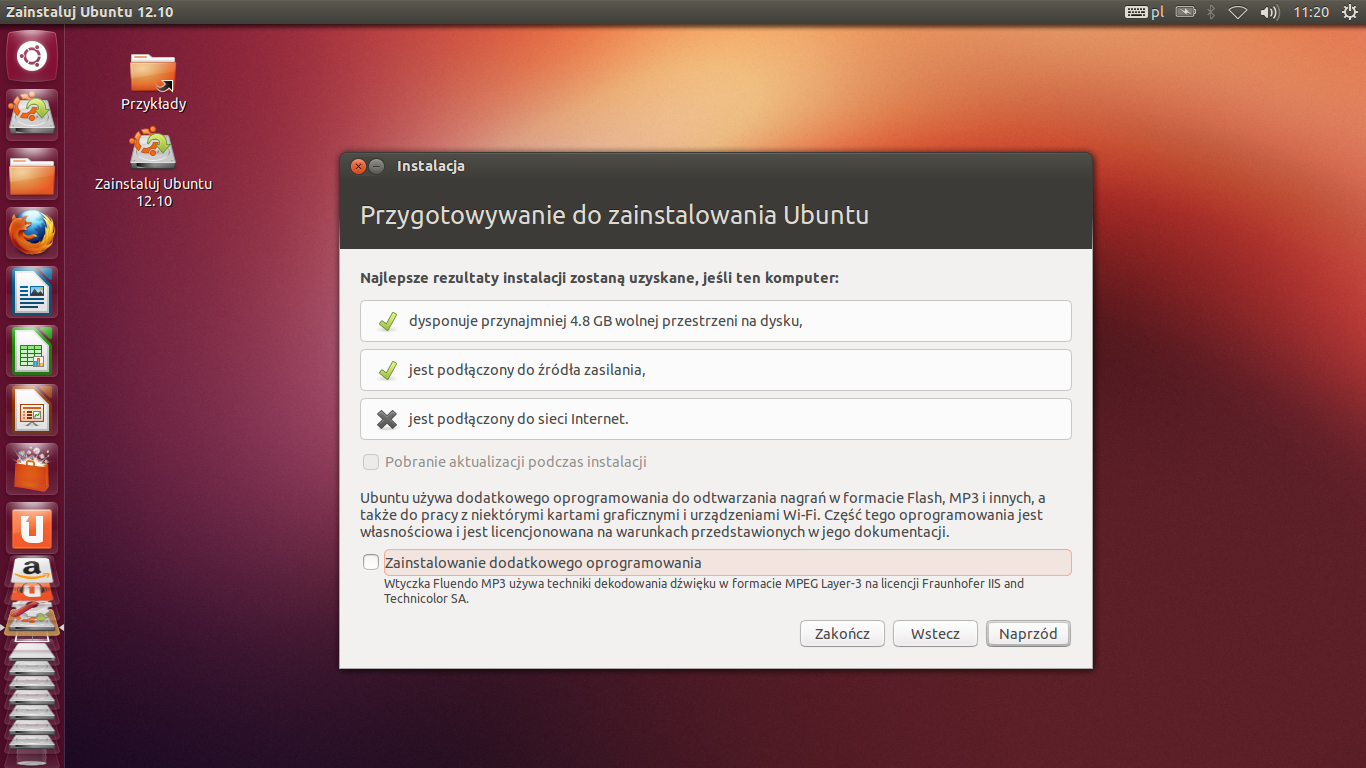Open the installer icon in the launcher
1366x768 pixels.
pos(32,115)
